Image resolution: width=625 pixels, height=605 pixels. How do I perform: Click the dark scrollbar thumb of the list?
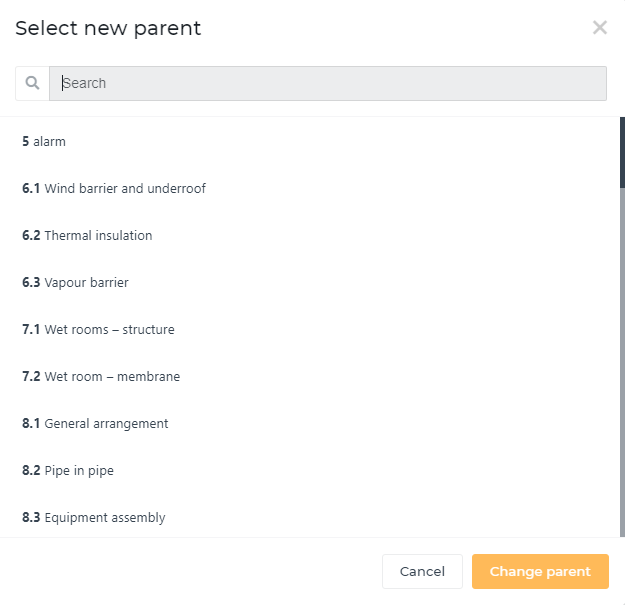coord(622,152)
